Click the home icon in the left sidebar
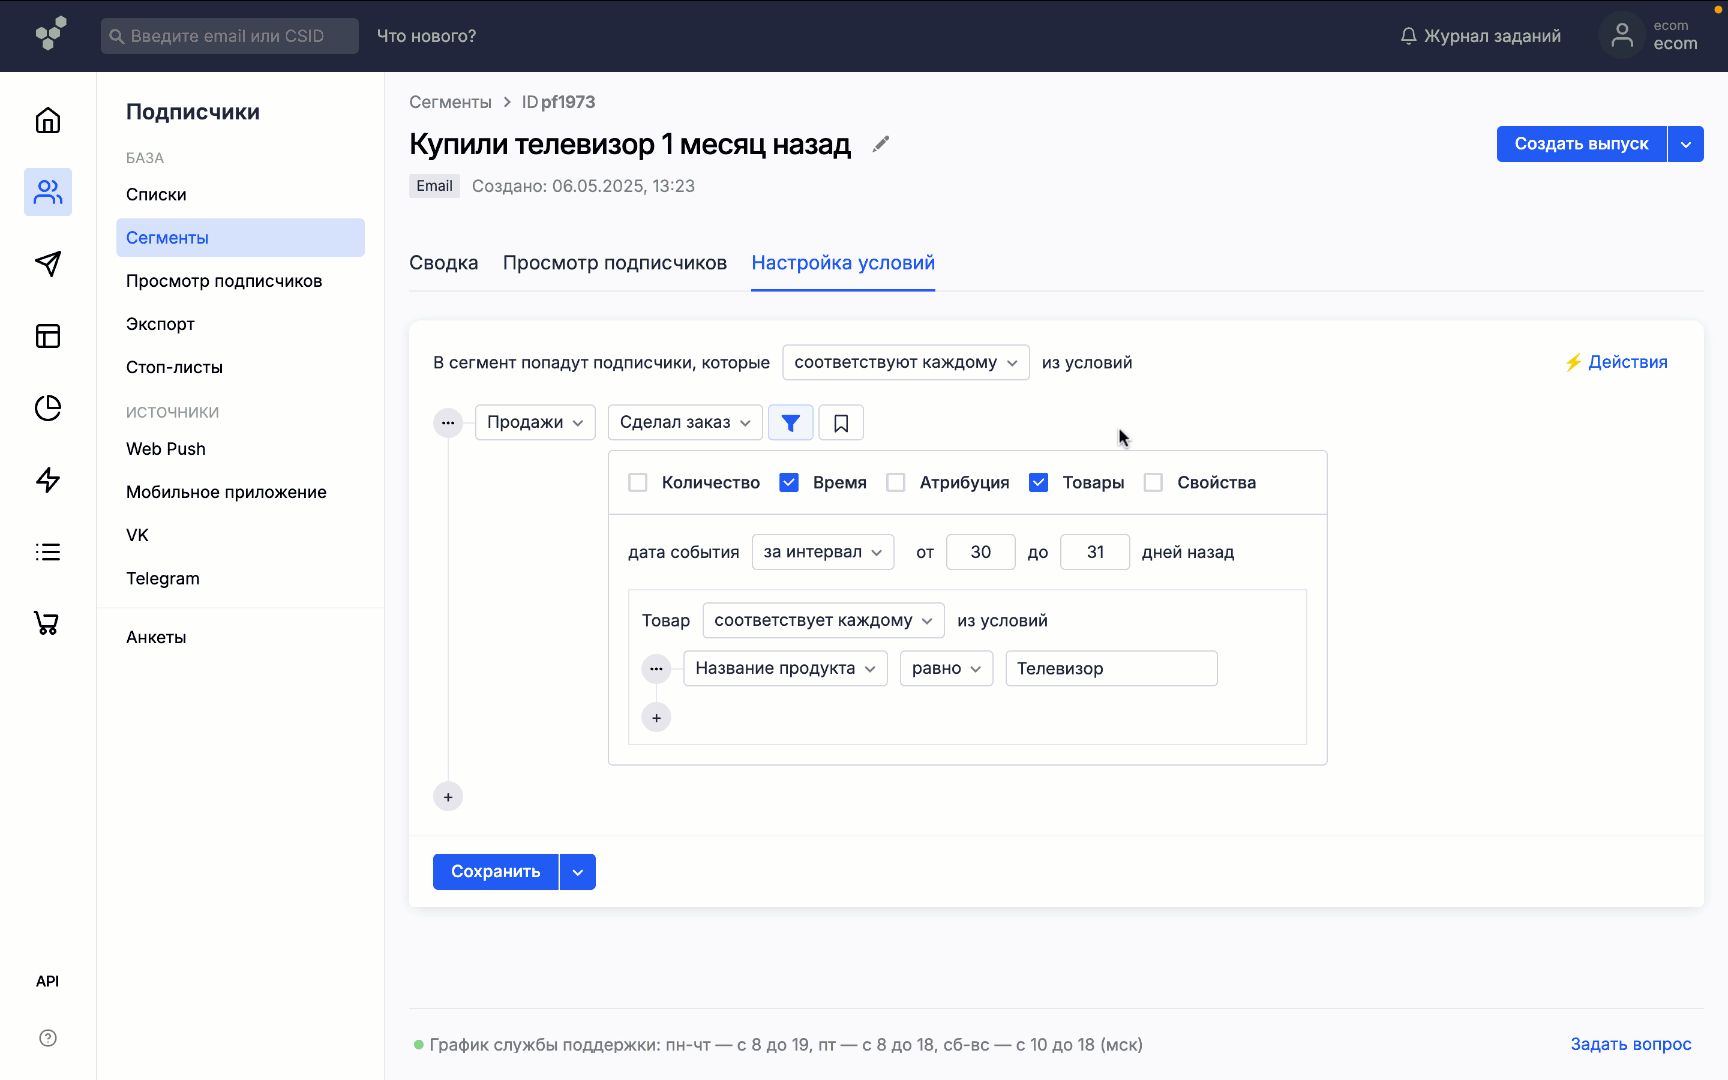The image size is (1728, 1080). click(48, 121)
